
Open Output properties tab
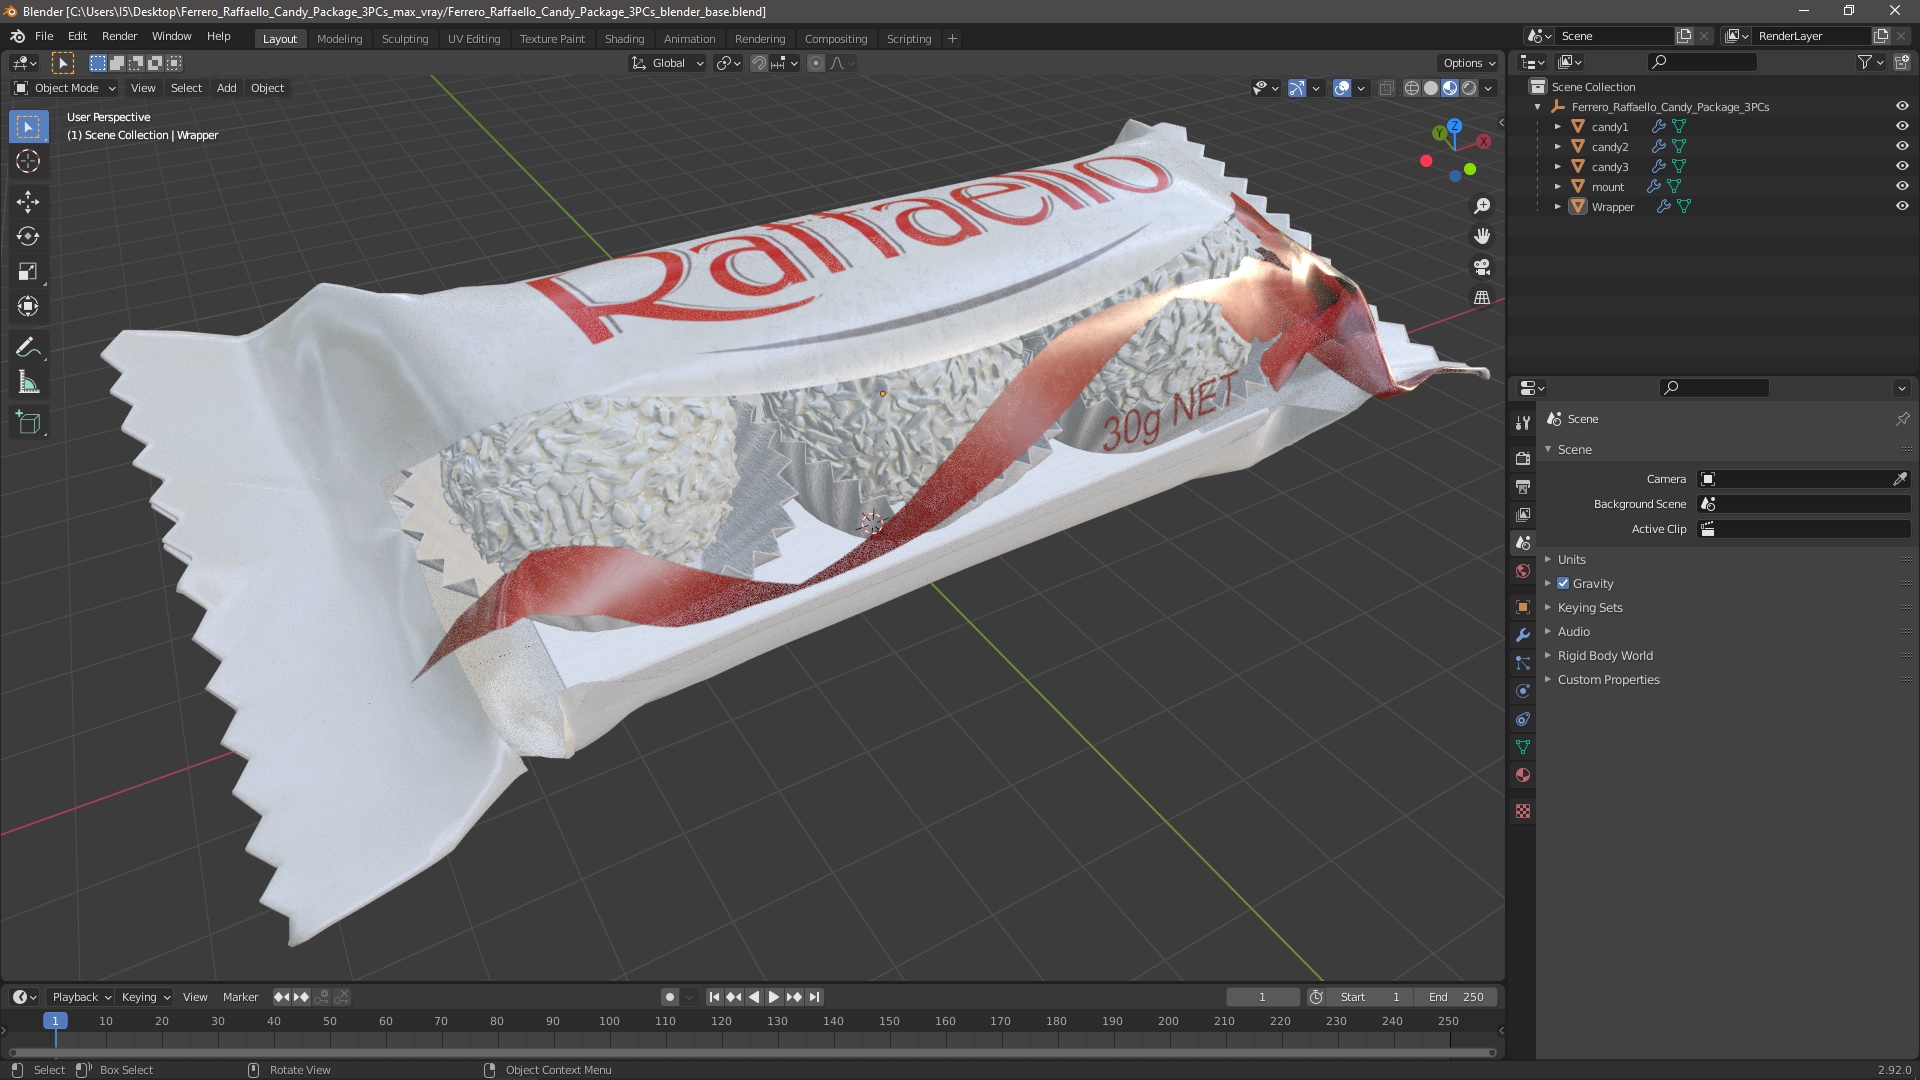[1523, 487]
